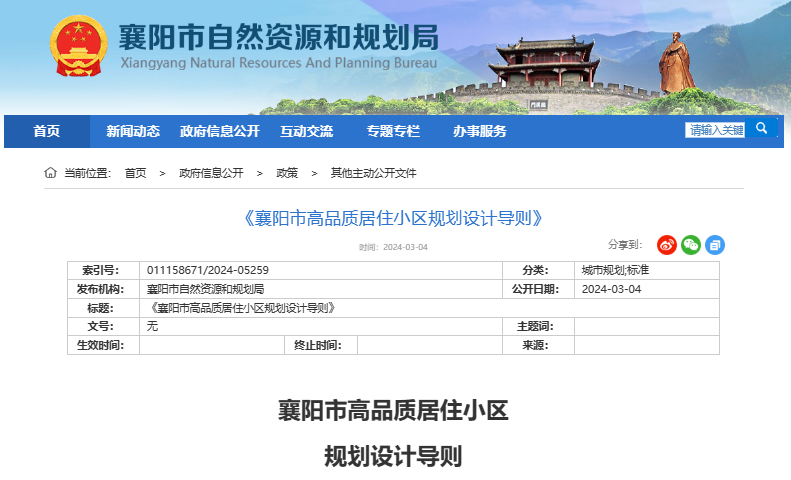Click the search magnifier icon

click(762, 130)
